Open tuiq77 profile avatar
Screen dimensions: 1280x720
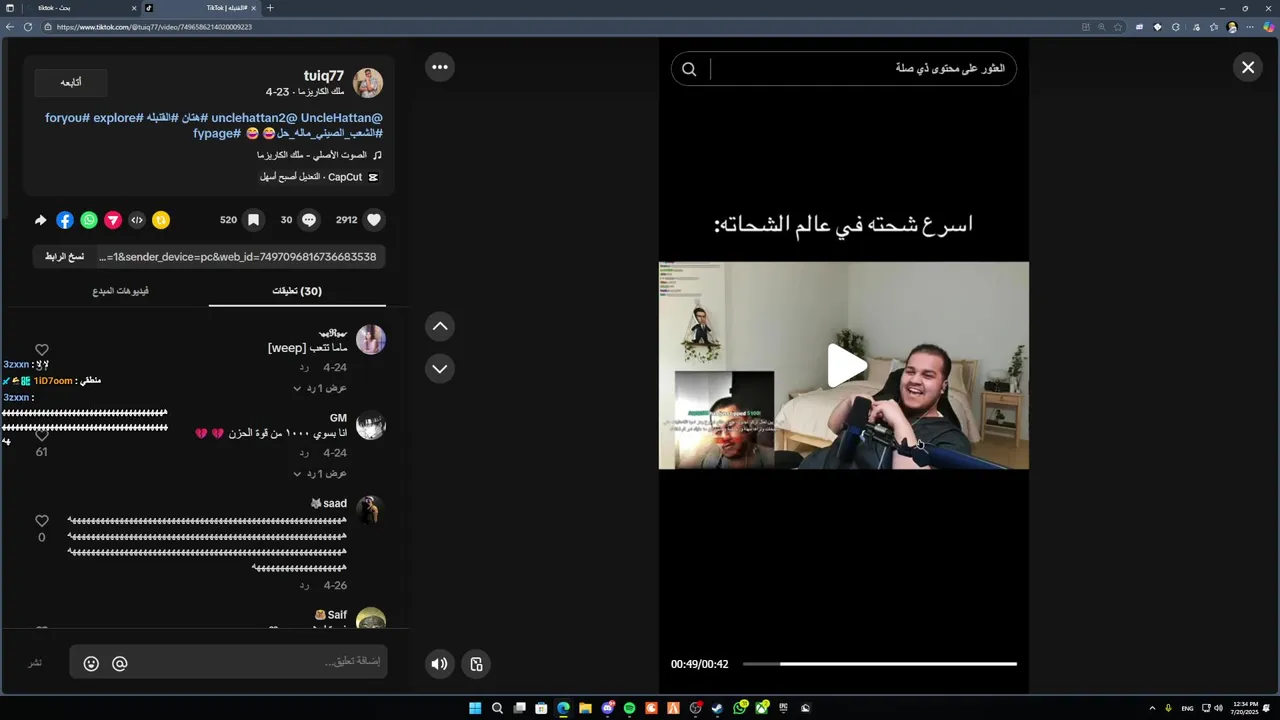pos(368,83)
